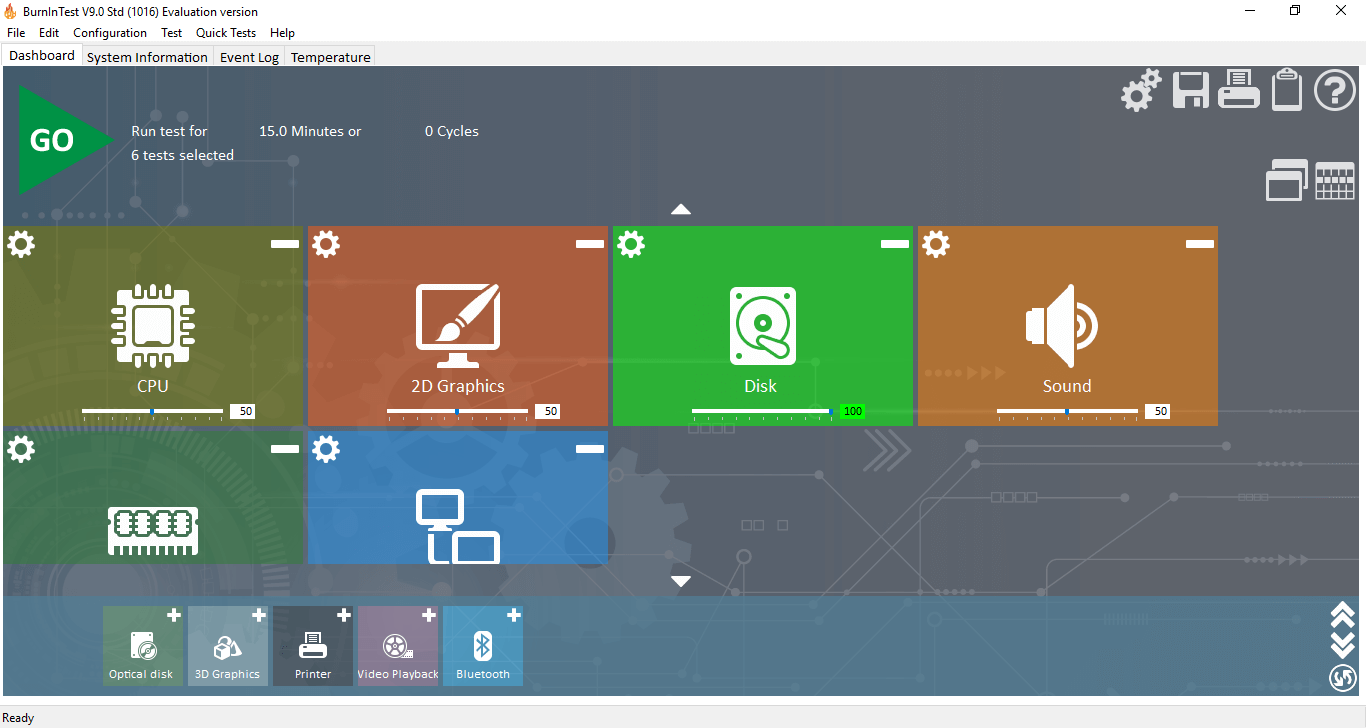Click the floppy disk save icon
The image size is (1366, 728).
coord(1190,91)
